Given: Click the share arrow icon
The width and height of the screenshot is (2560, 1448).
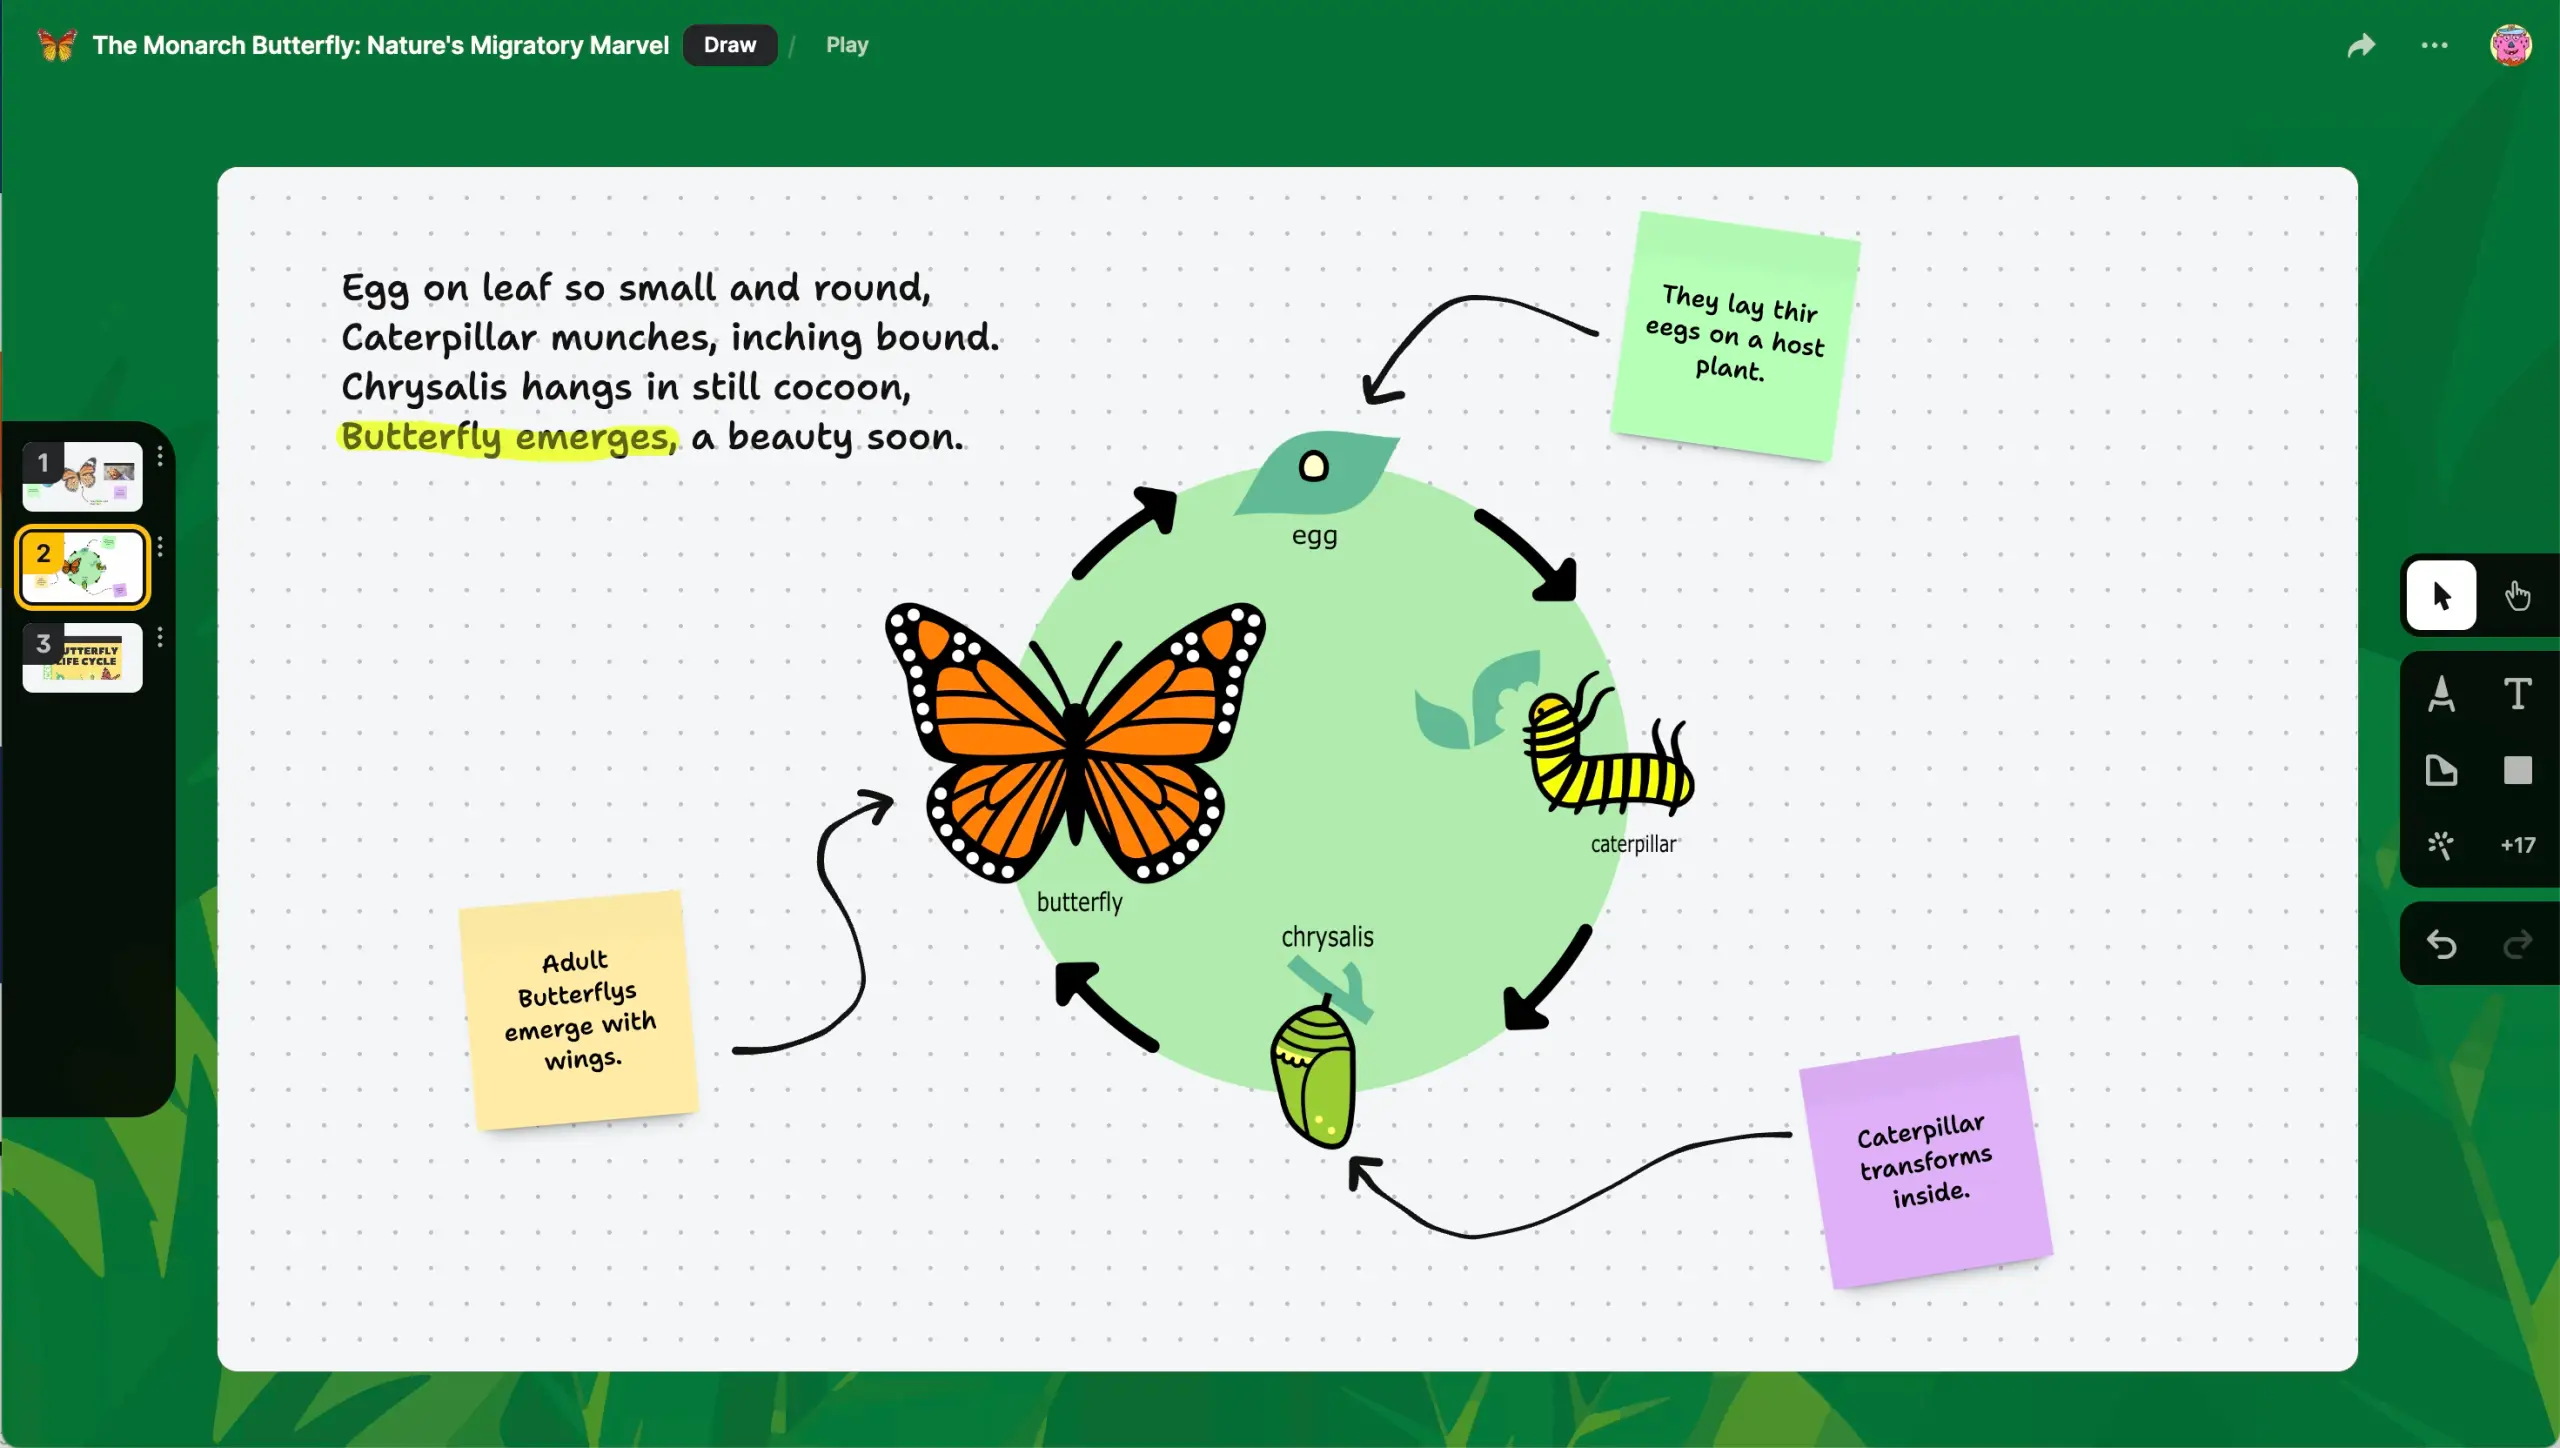Looking at the screenshot, I should 2361,45.
